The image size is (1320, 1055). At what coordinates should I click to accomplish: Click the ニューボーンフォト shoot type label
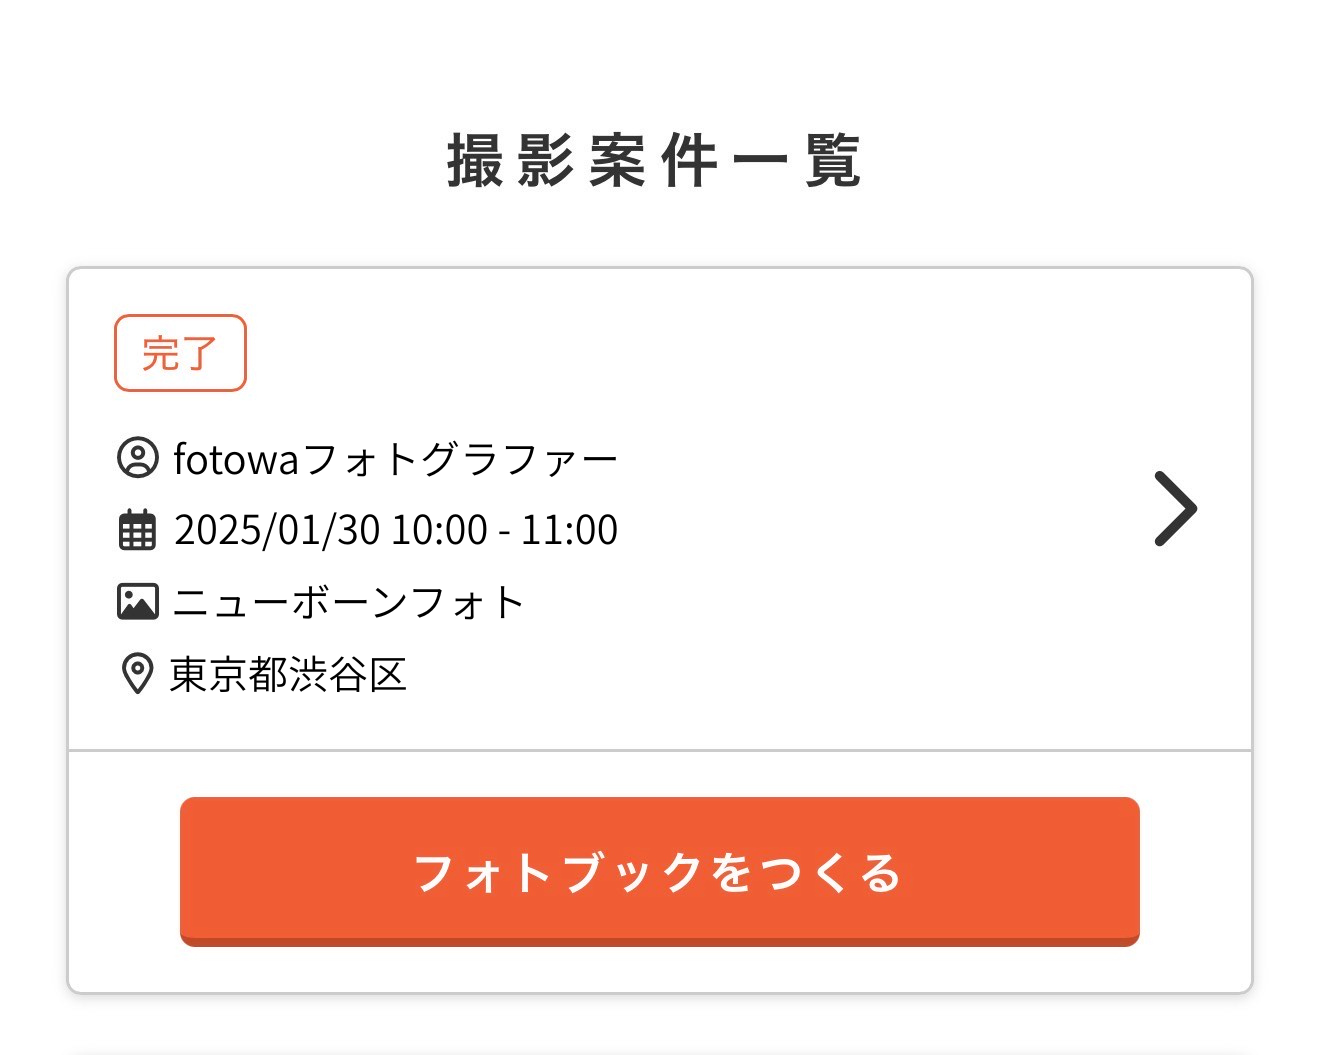[348, 602]
